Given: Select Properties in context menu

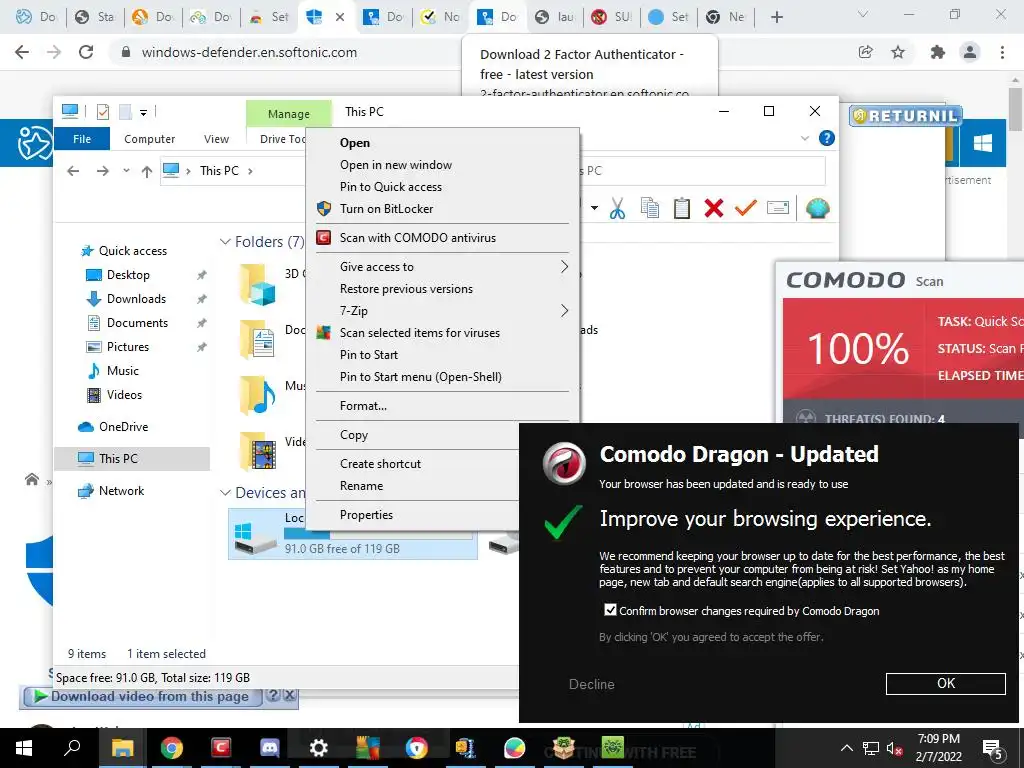Looking at the screenshot, I should pyautogui.click(x=366, y=515).
